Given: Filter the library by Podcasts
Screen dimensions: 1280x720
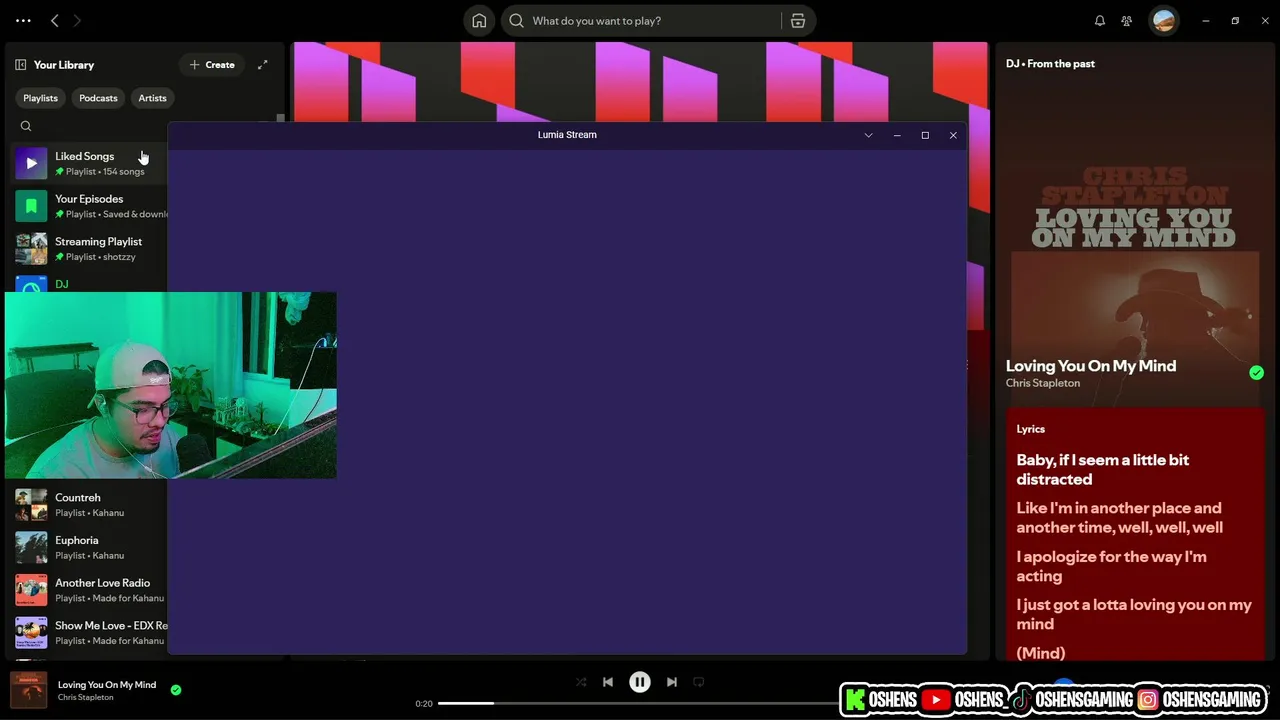Looking at the screenshot, I should tap(98, 98).
